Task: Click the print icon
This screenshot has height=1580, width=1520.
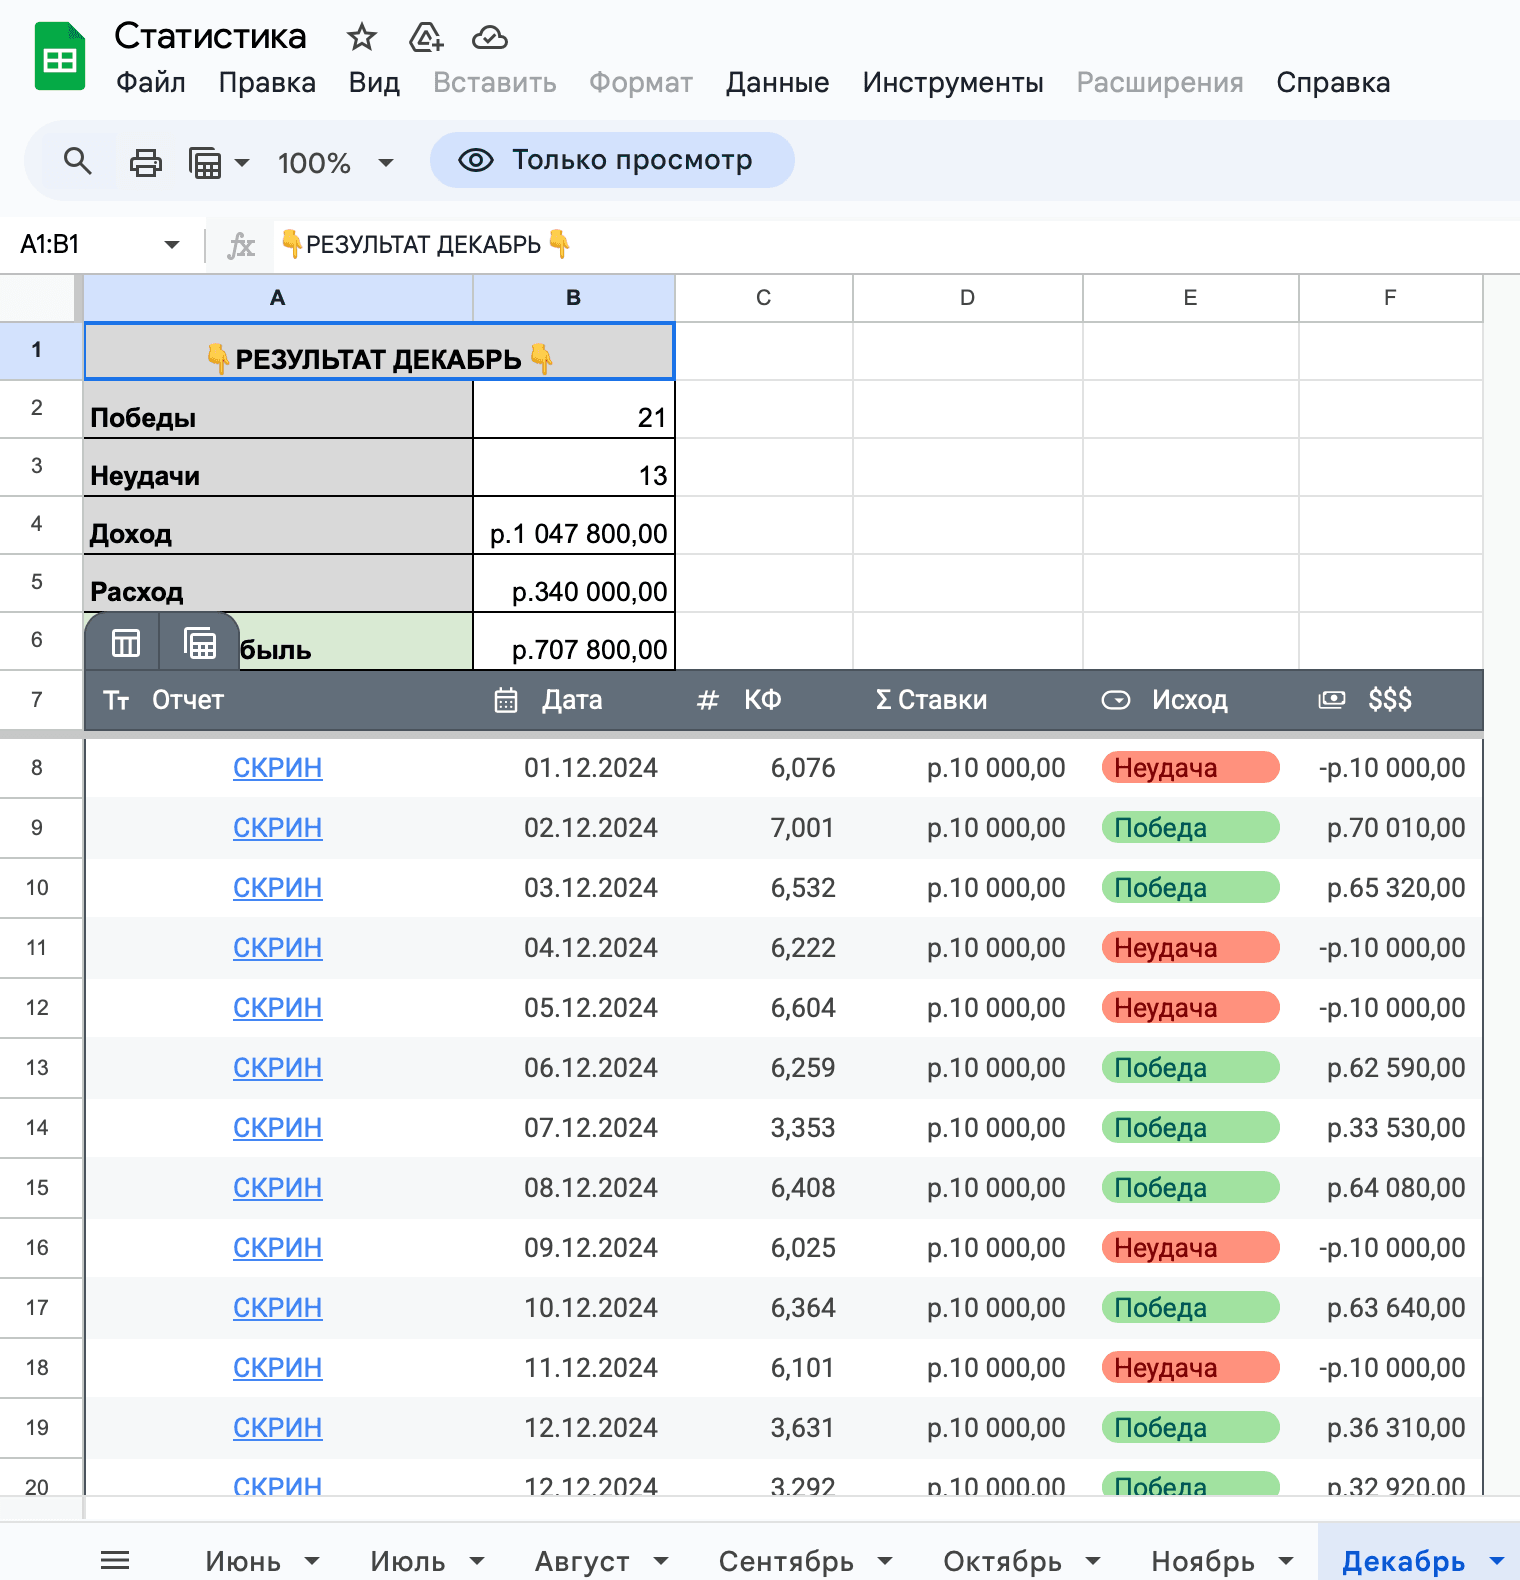Action: pyautogui.click(x=146, y=162)
